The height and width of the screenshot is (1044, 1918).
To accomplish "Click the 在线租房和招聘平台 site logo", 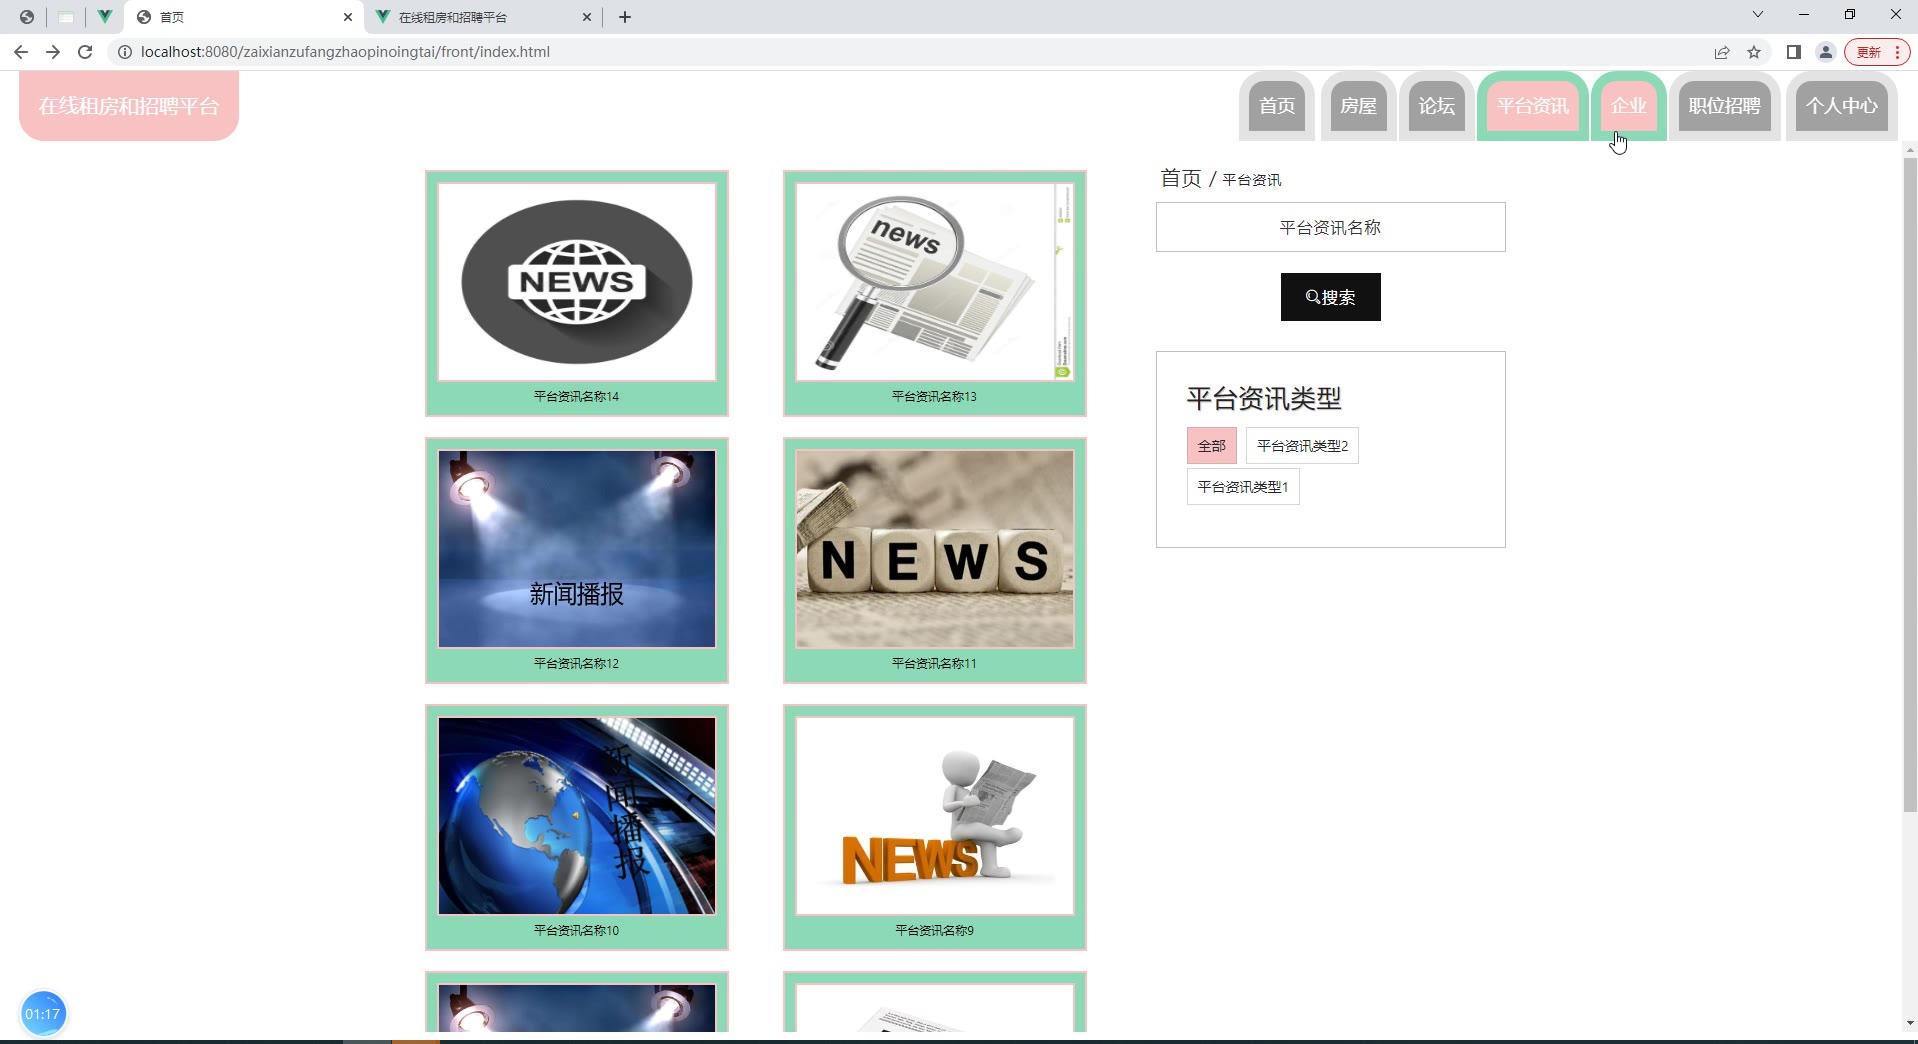I will click(129, 106).
